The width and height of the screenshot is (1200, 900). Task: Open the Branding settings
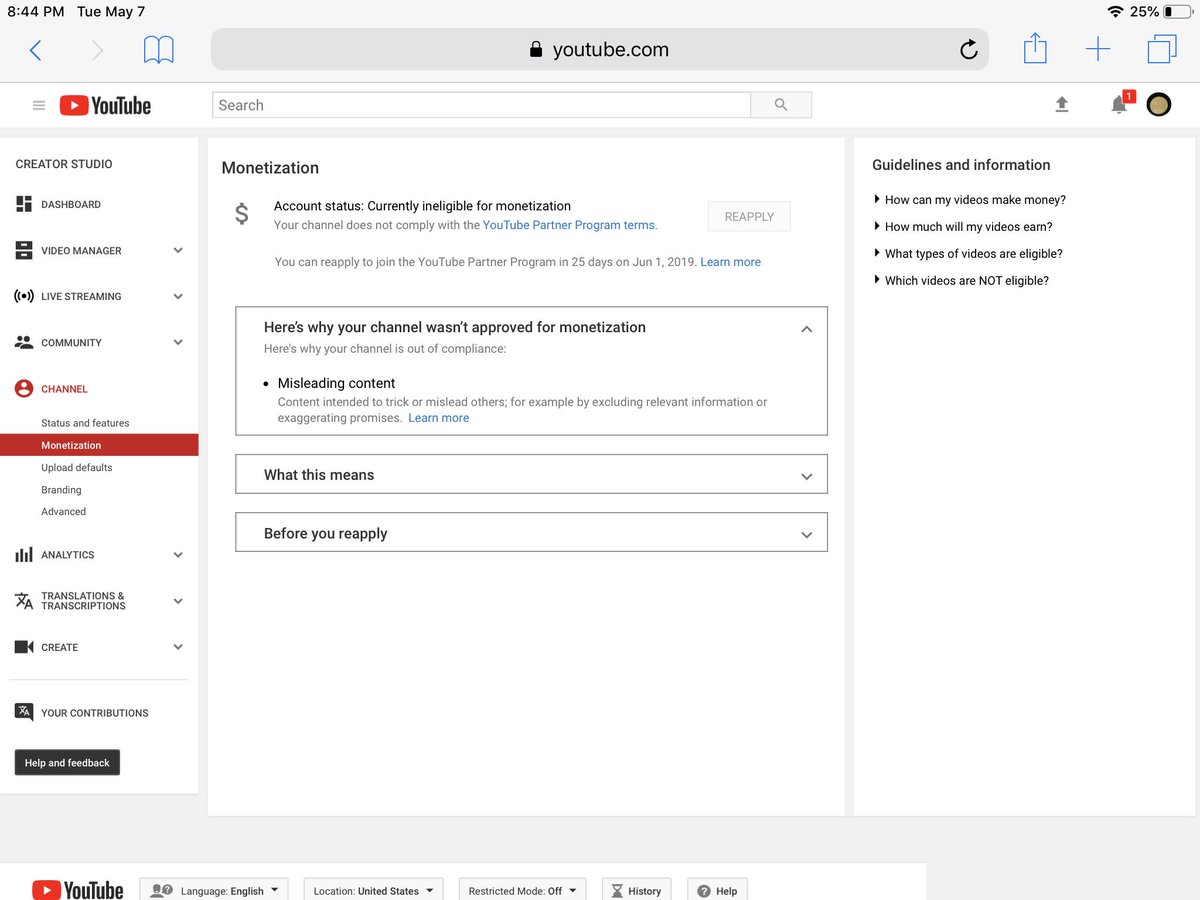(x=61, y=490)
